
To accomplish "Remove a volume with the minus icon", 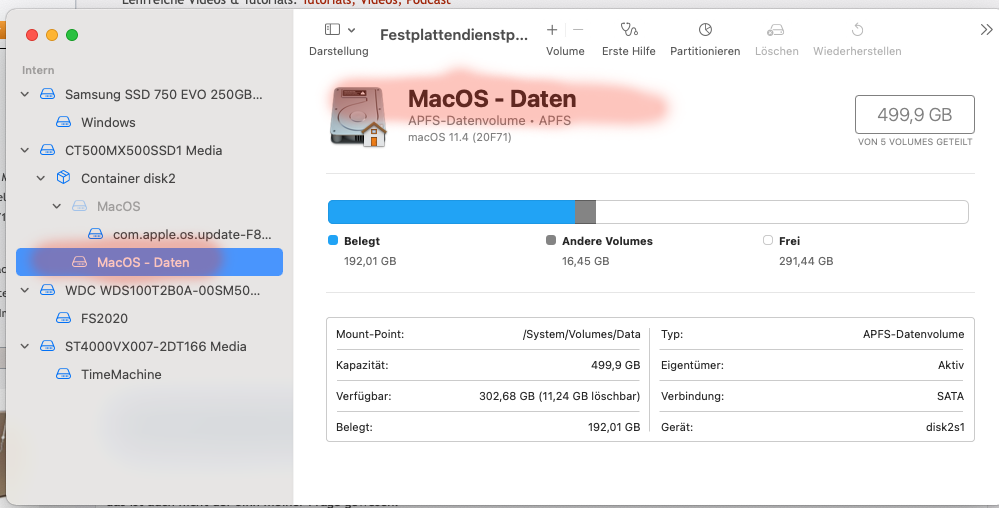I will pos(578,29).
